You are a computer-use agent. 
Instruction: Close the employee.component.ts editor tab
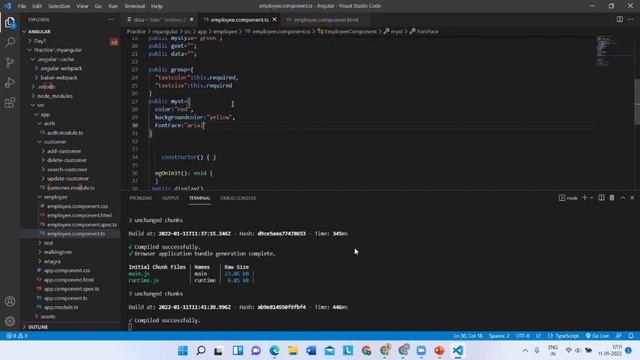(274, 20)
